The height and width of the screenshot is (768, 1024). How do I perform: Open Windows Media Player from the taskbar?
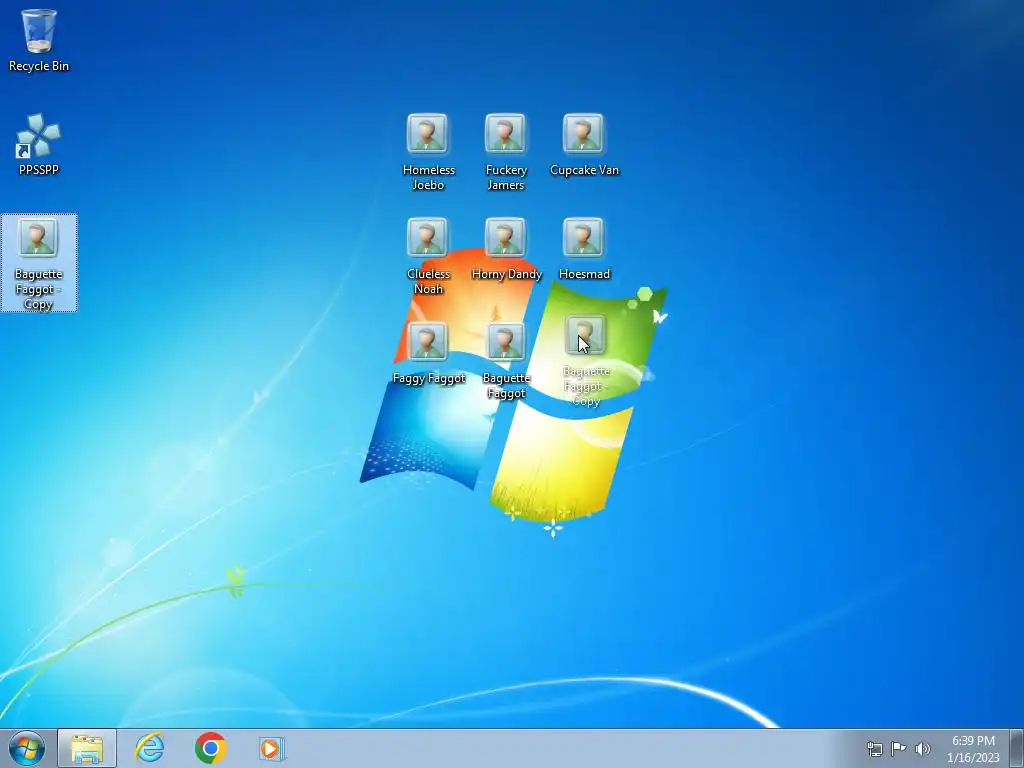click(x=271, y=748)
